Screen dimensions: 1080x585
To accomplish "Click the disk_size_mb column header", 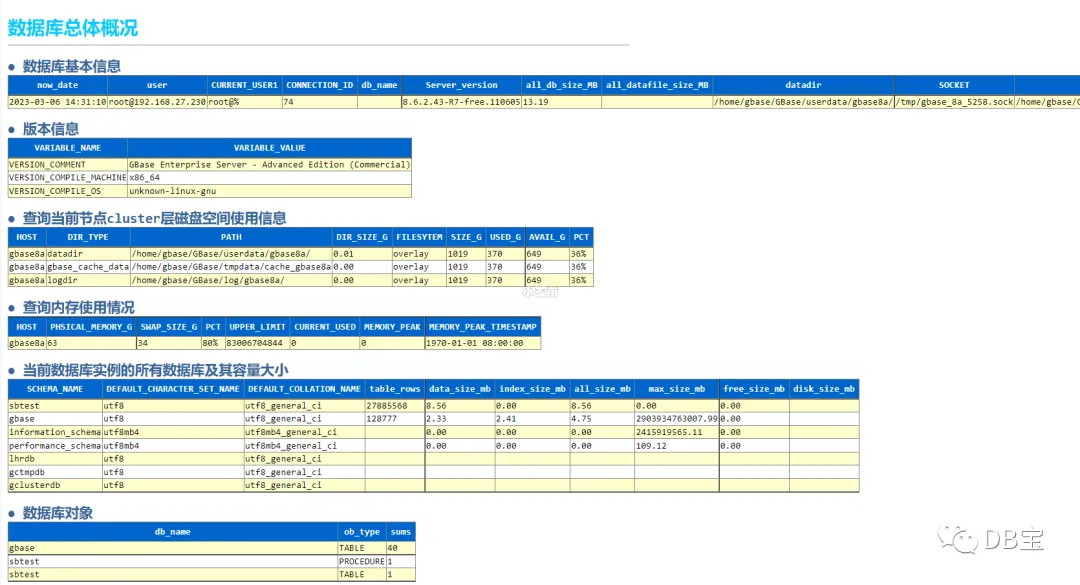I will [824, 389].
